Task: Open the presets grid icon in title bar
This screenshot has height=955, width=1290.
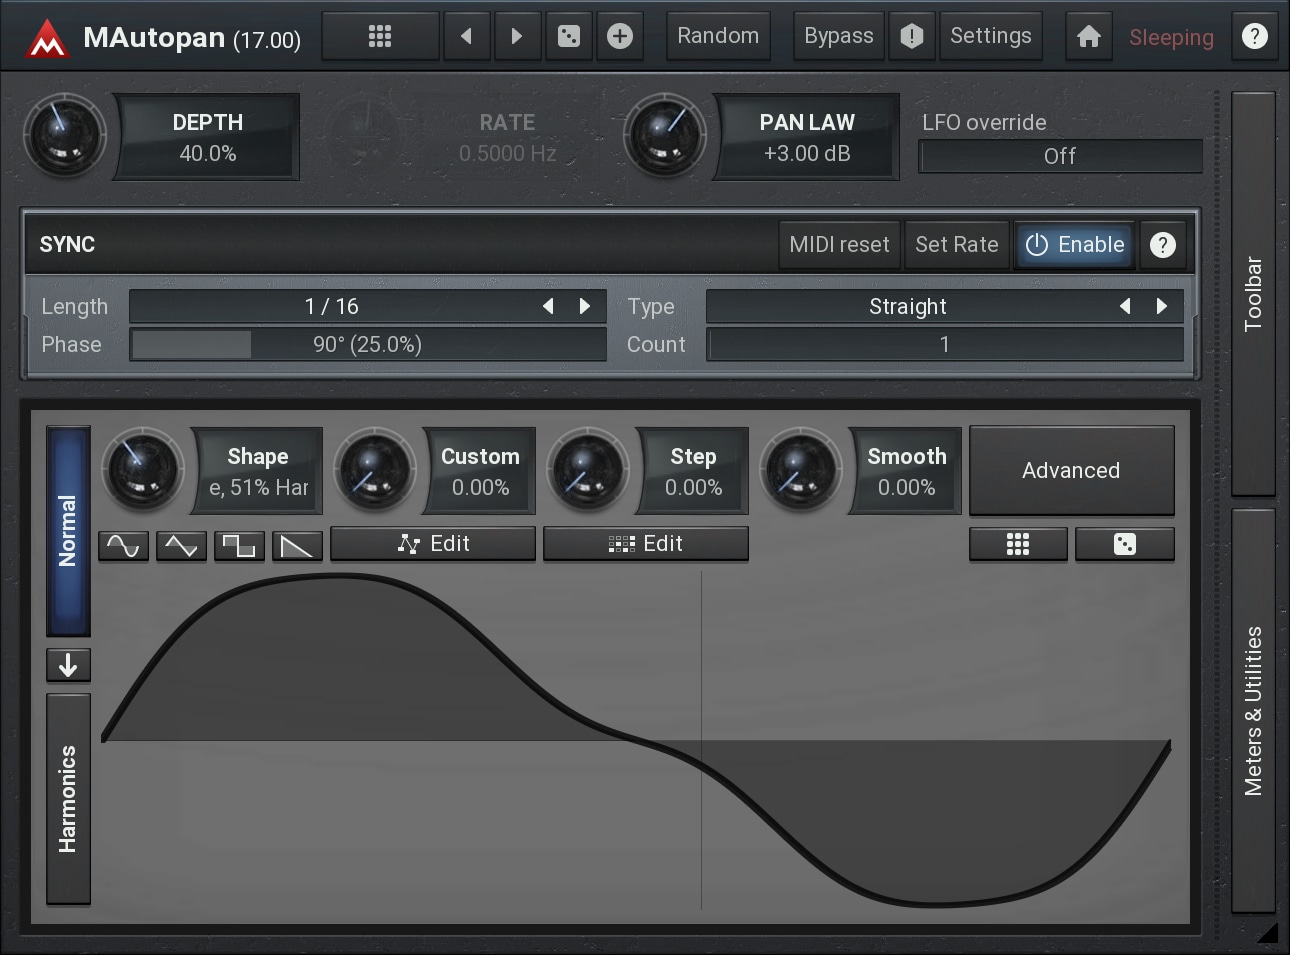Action: tap(380, 37)
